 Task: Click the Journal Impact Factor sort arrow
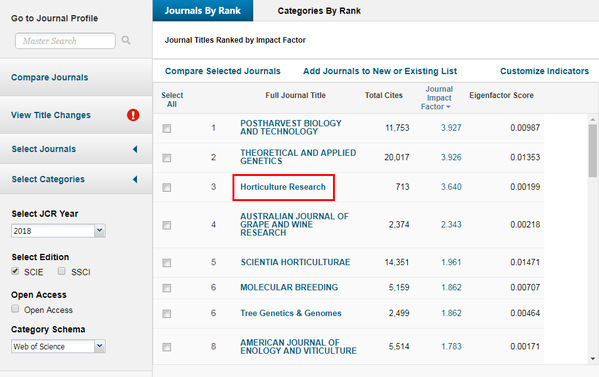448,107
